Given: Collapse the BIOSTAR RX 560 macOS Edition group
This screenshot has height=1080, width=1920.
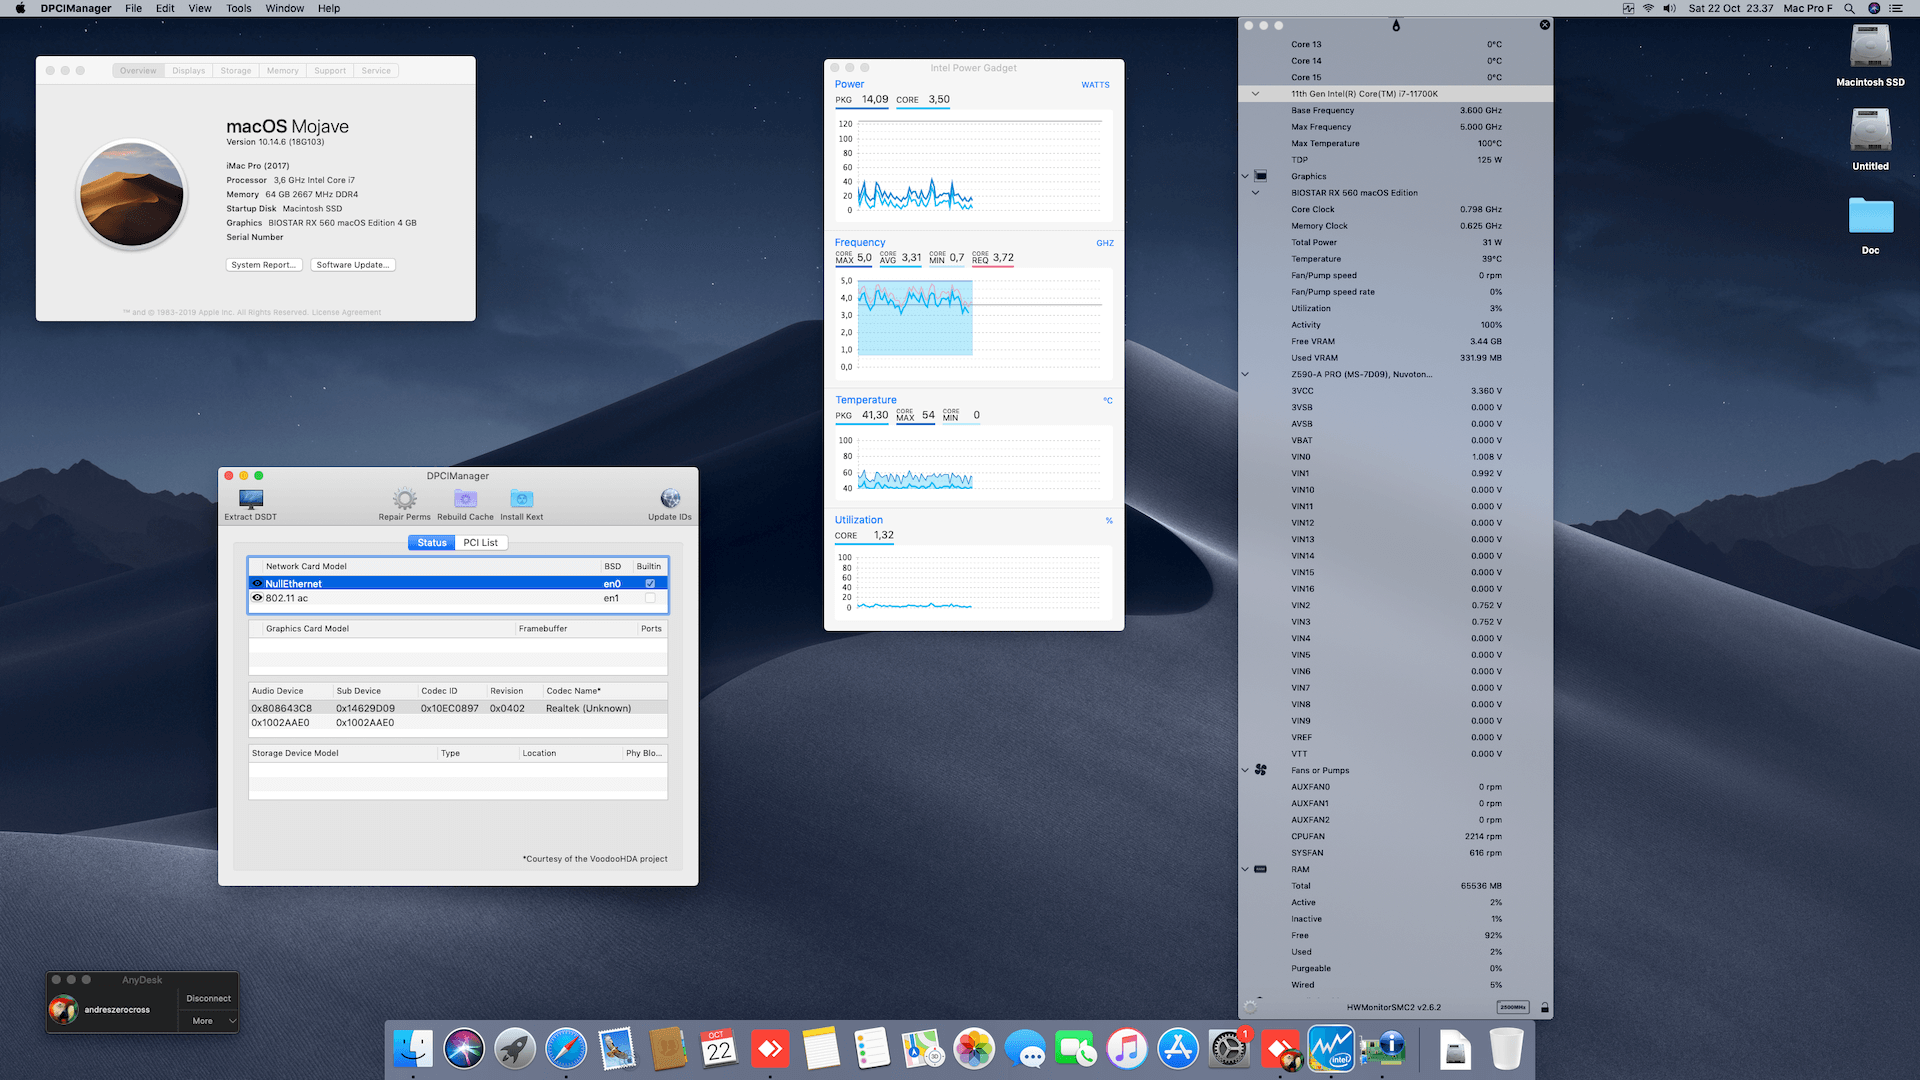Looking at the screenshot, I should point(1255,193).
